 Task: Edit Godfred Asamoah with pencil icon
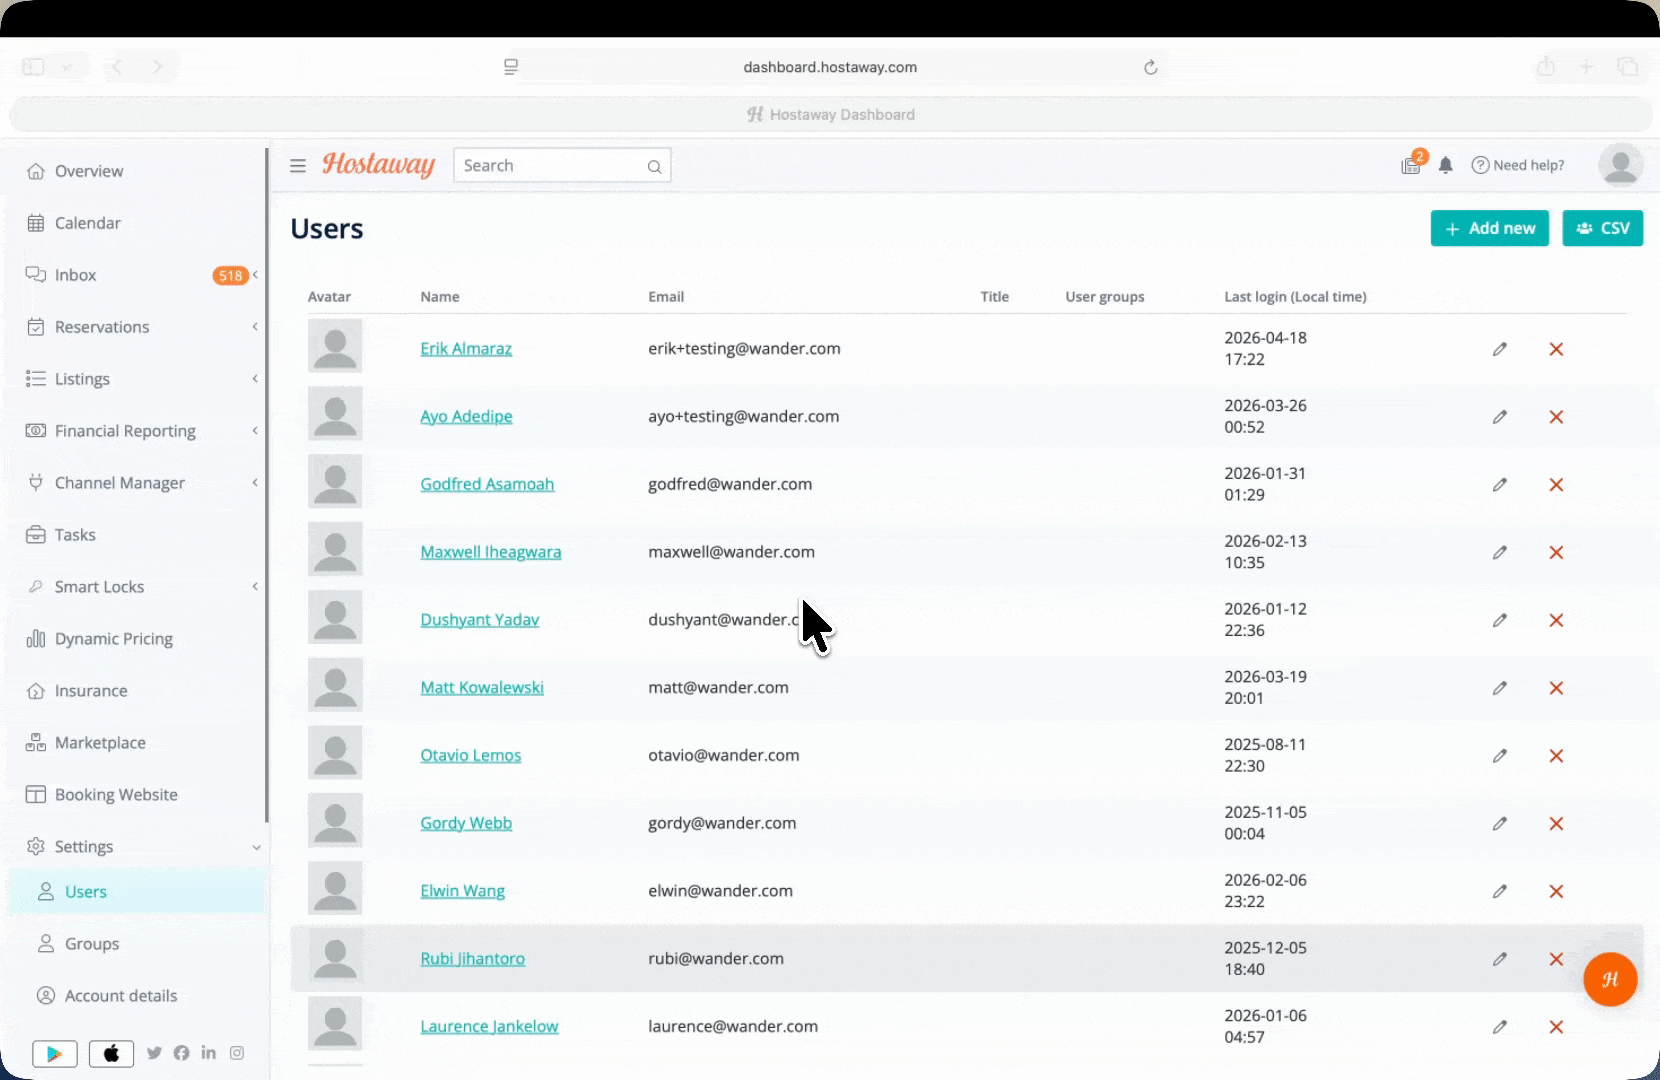pyautogui.click(x=1500, y=485)
